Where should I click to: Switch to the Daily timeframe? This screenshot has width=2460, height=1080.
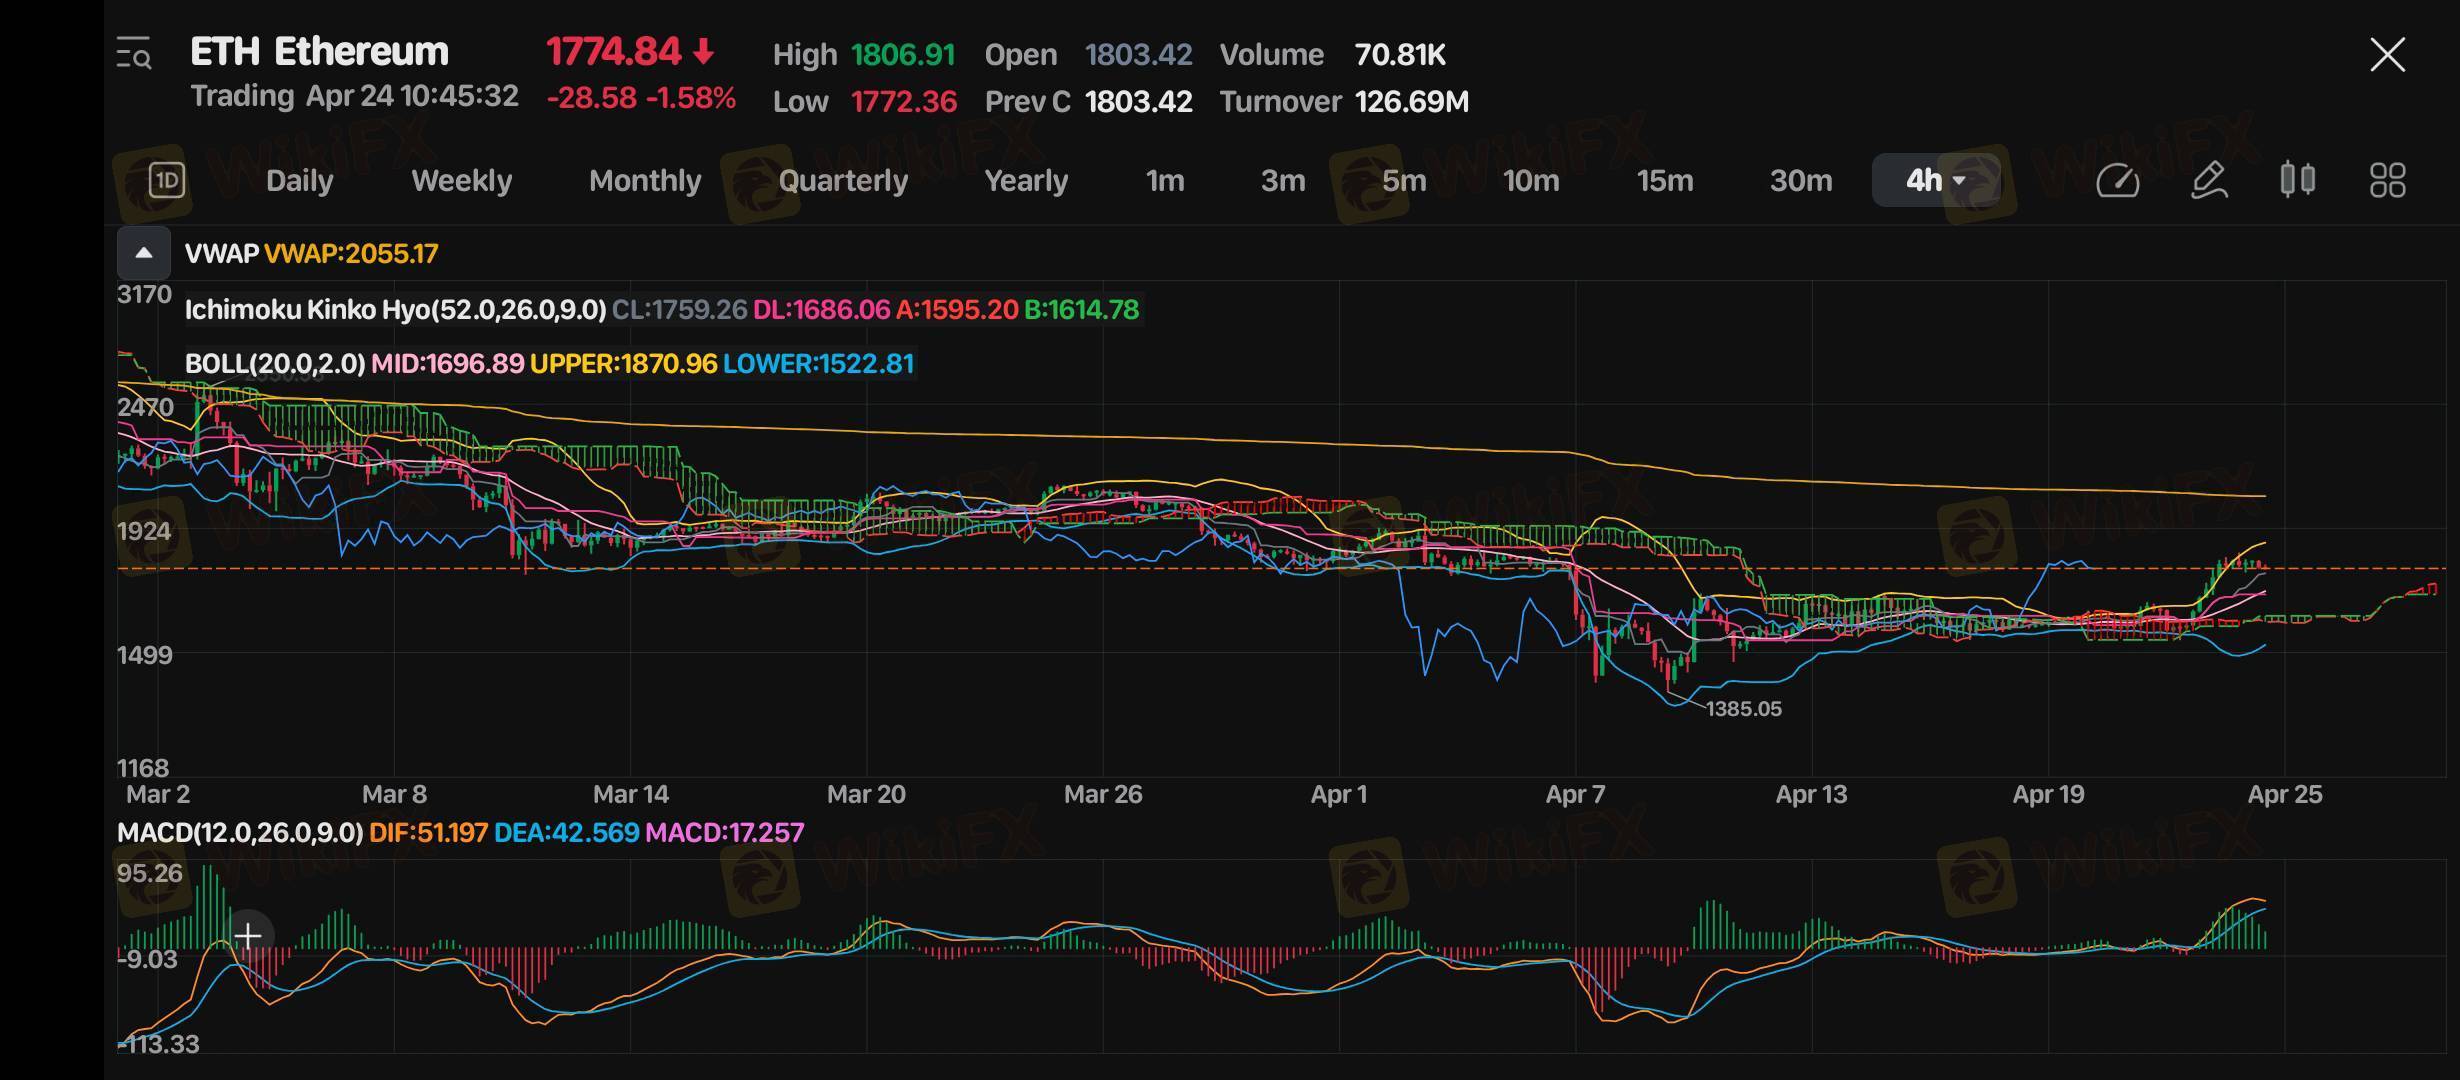tap(300, 180)
